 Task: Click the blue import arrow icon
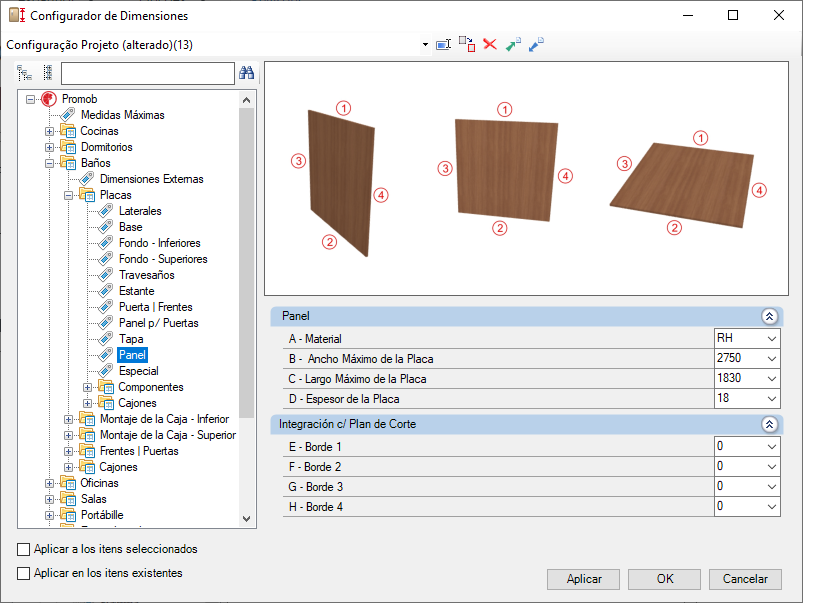pos(536,44)
